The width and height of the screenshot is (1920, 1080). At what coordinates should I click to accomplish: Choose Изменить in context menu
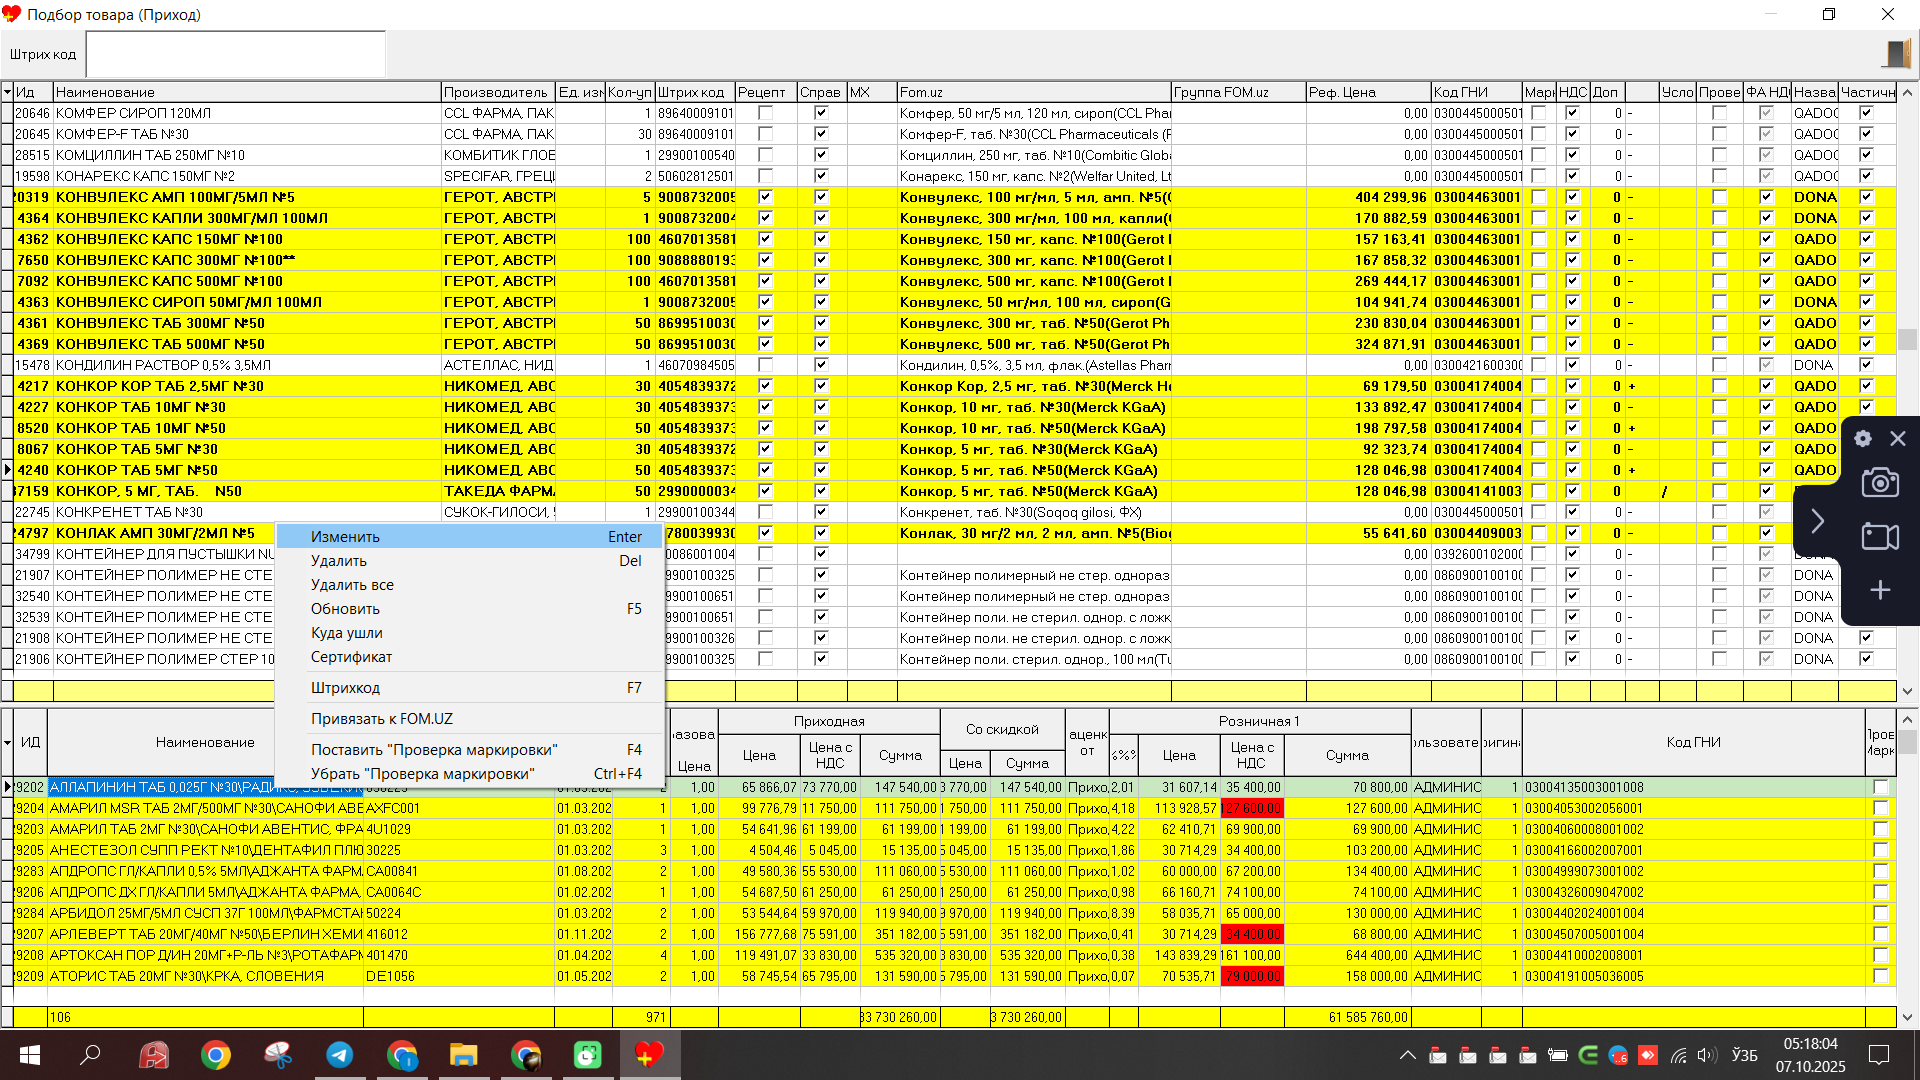345,537
